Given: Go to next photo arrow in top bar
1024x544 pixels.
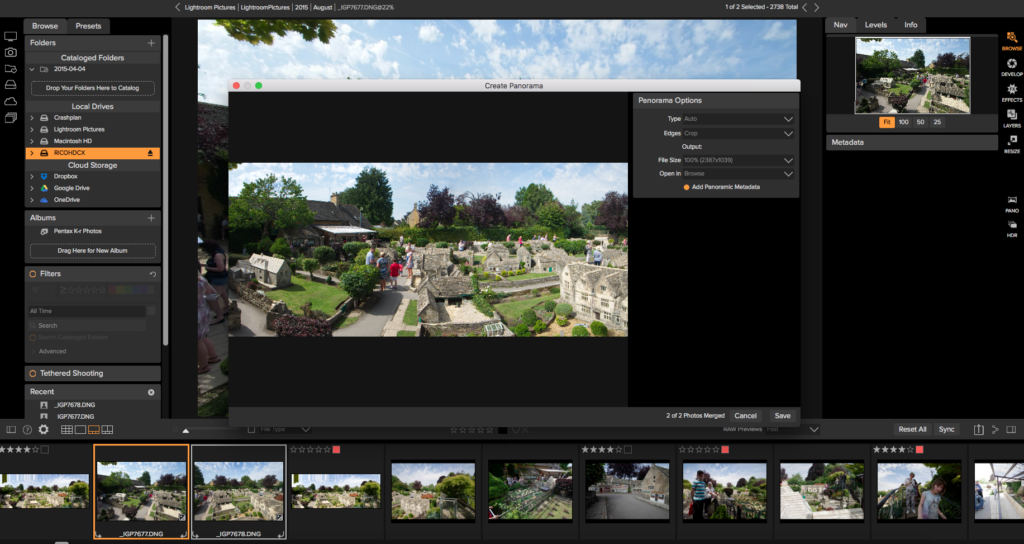Looking at the screenshot, I should [x=816, y=7].
